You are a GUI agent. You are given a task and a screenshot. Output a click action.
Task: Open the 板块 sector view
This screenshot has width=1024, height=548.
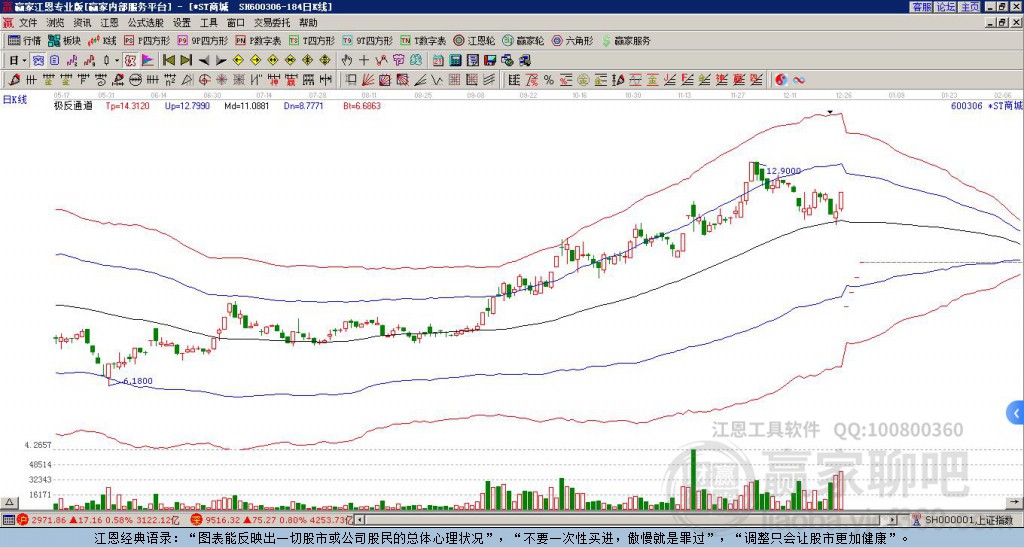pos(64,40)
